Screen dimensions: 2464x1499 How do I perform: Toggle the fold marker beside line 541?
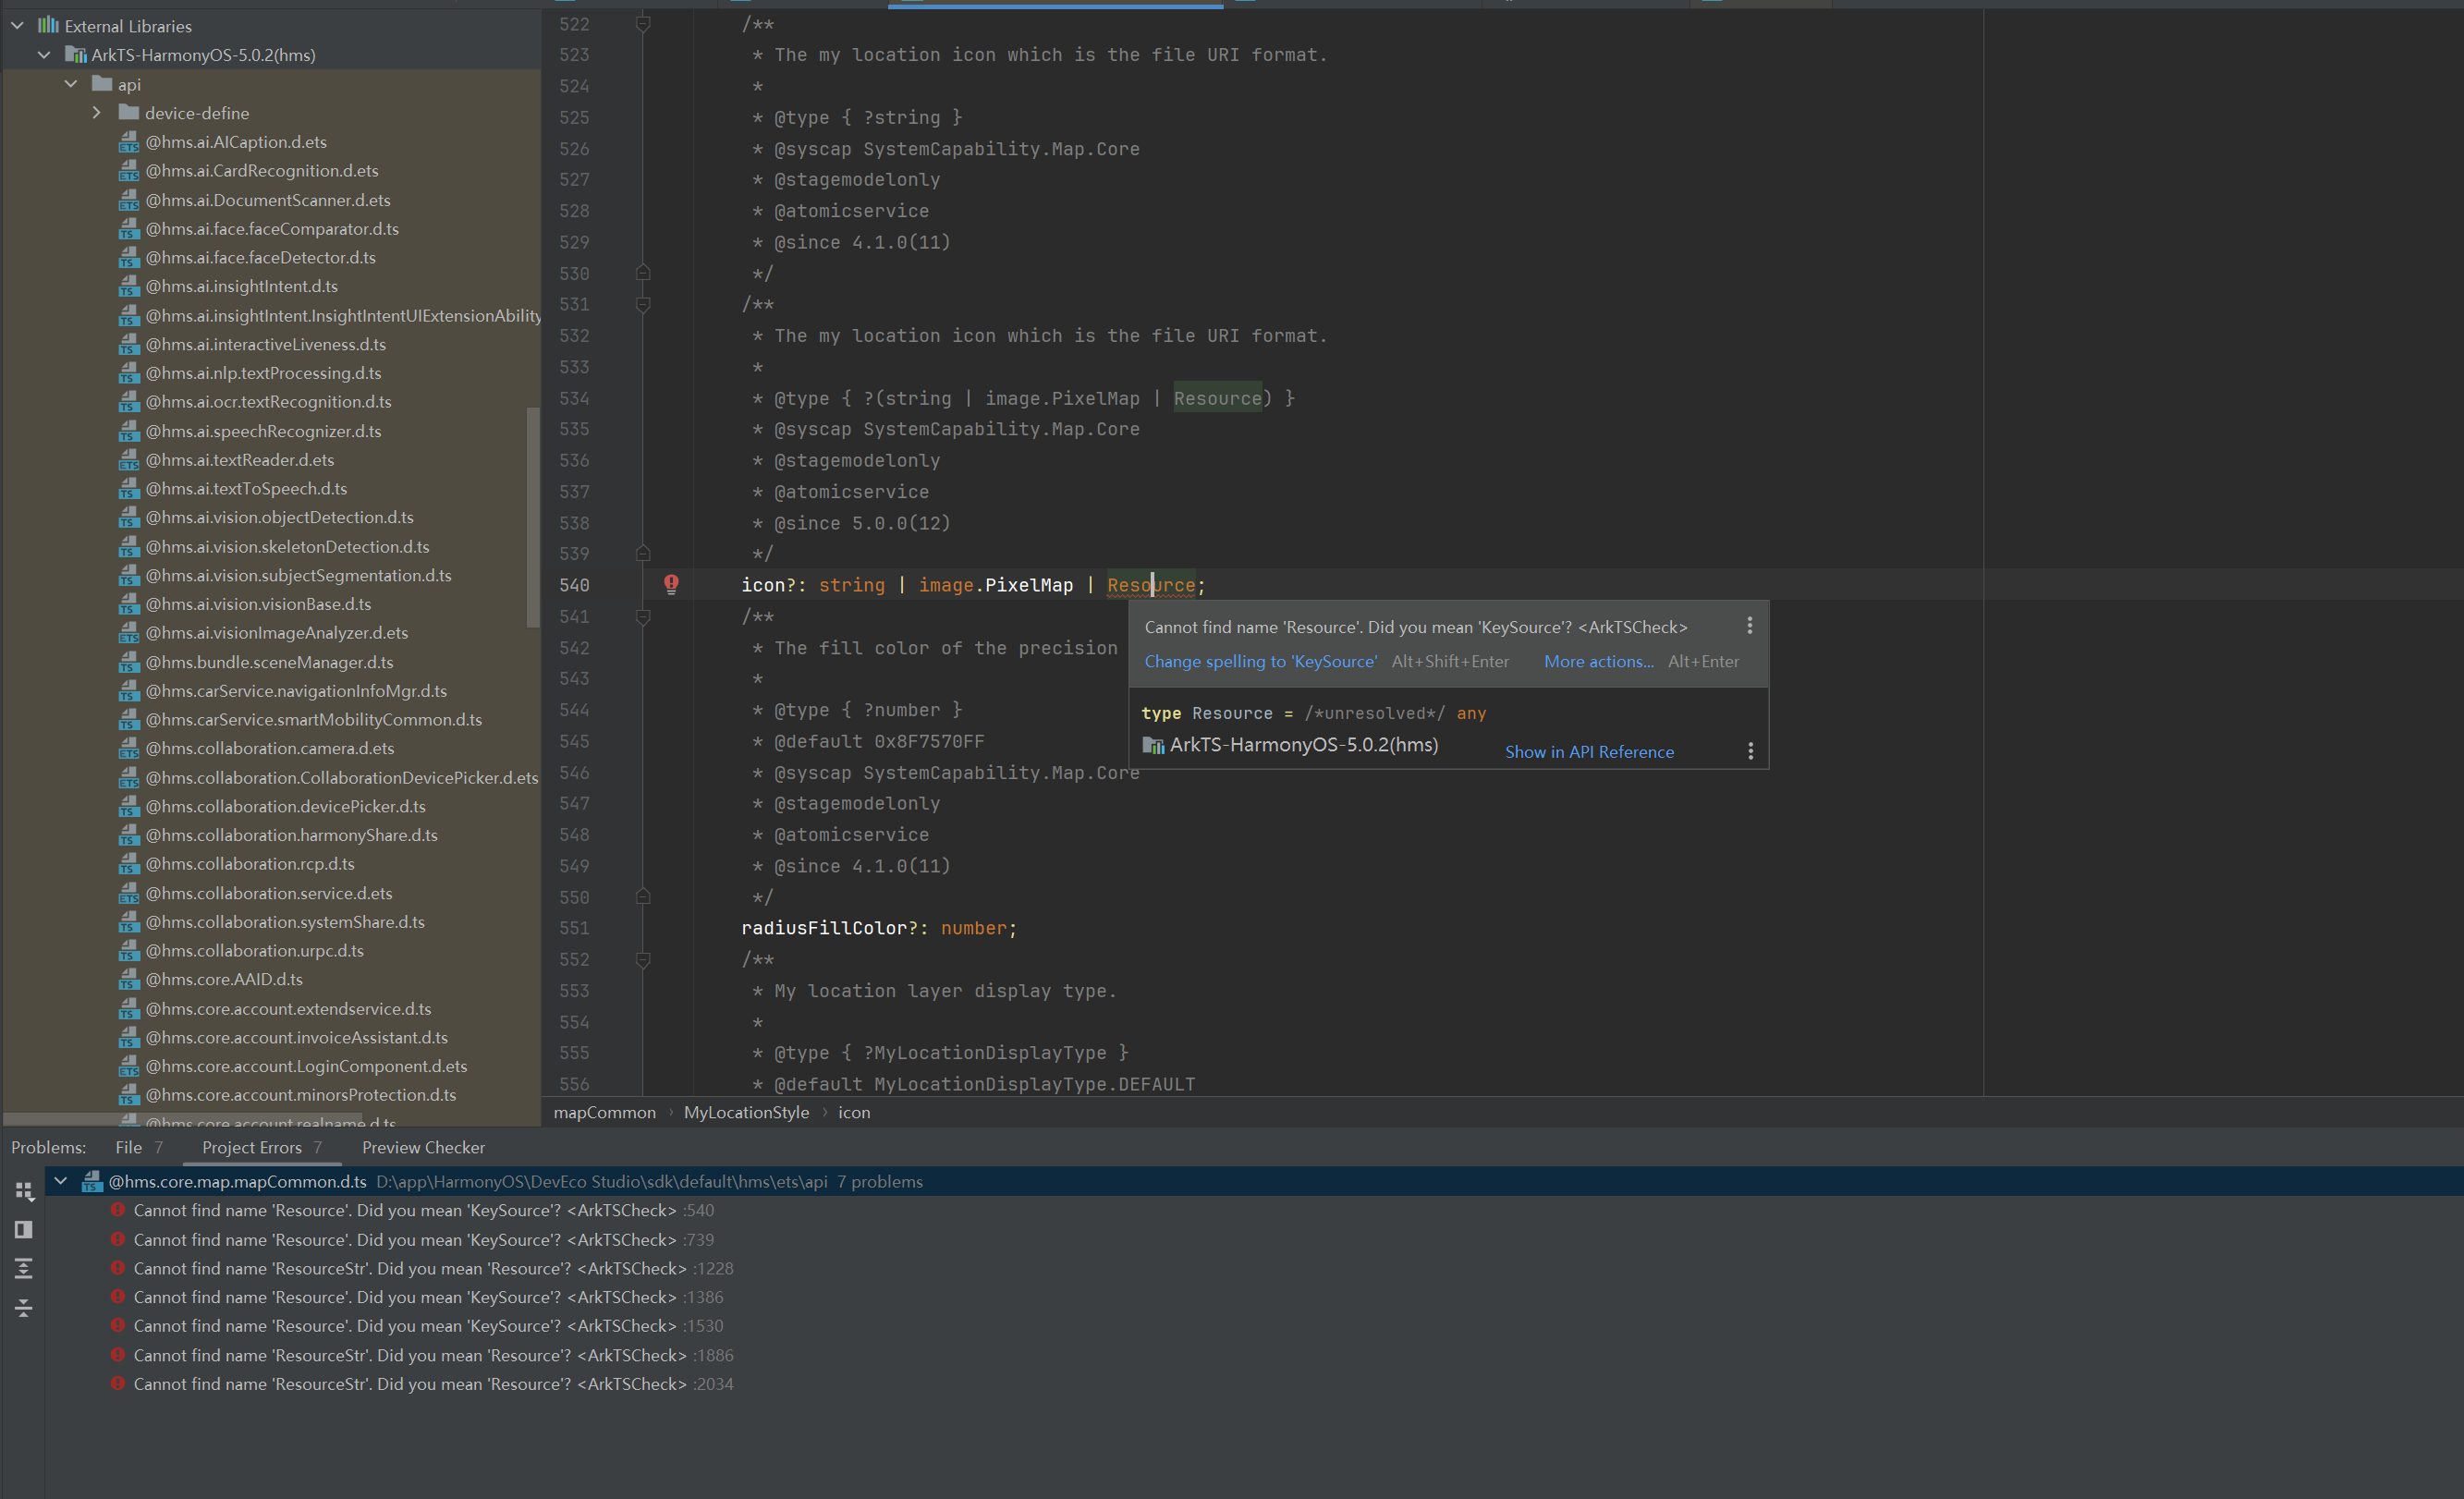click(643, 617)
